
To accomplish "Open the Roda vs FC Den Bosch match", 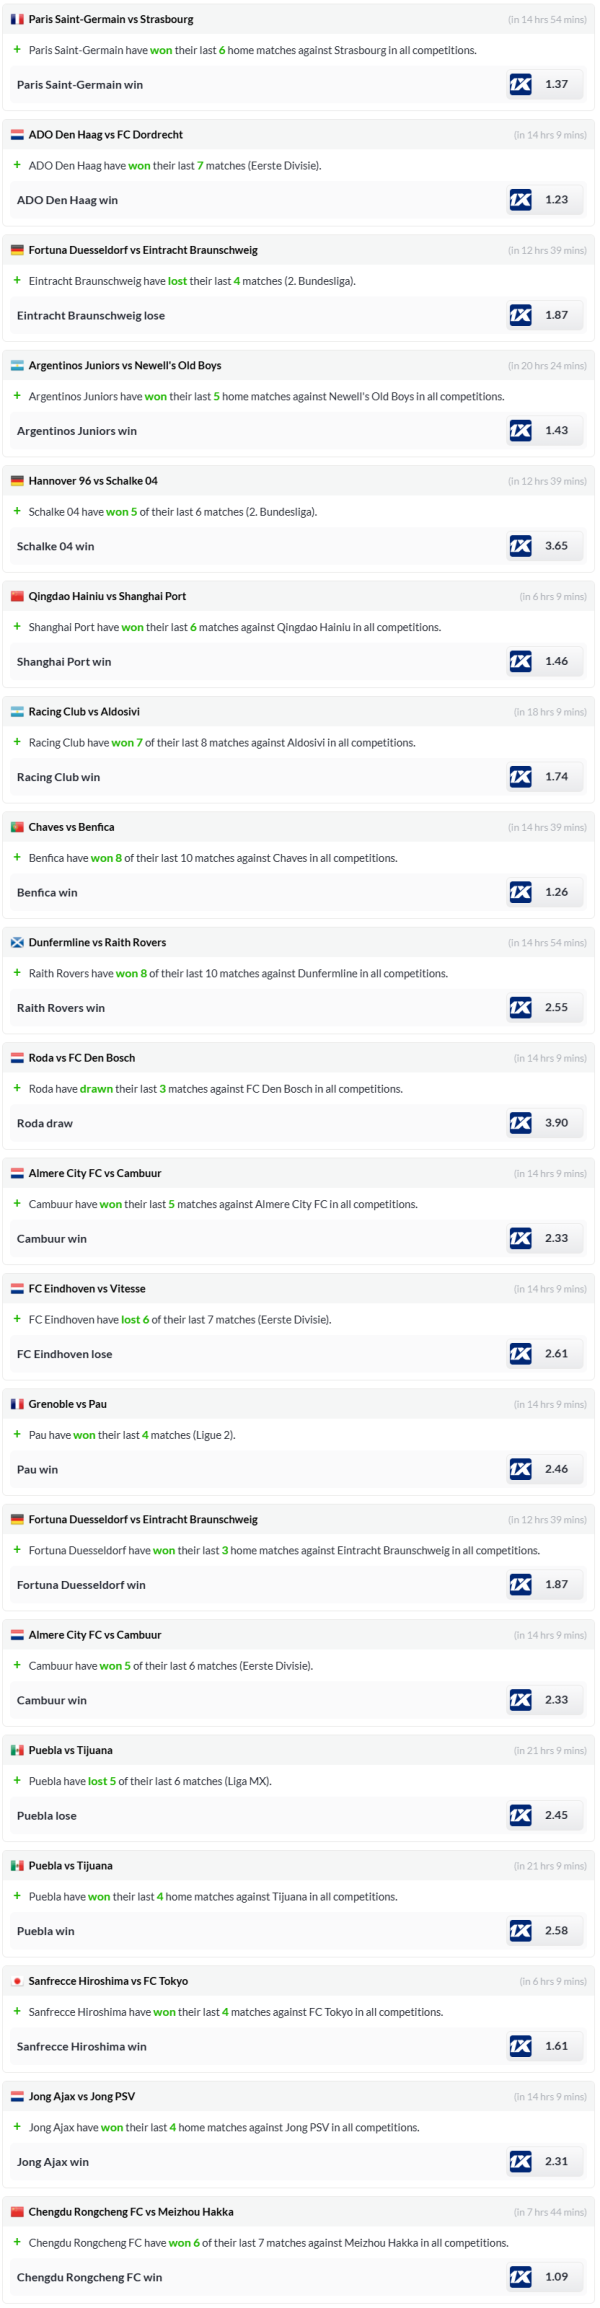I will point(81,1058).
